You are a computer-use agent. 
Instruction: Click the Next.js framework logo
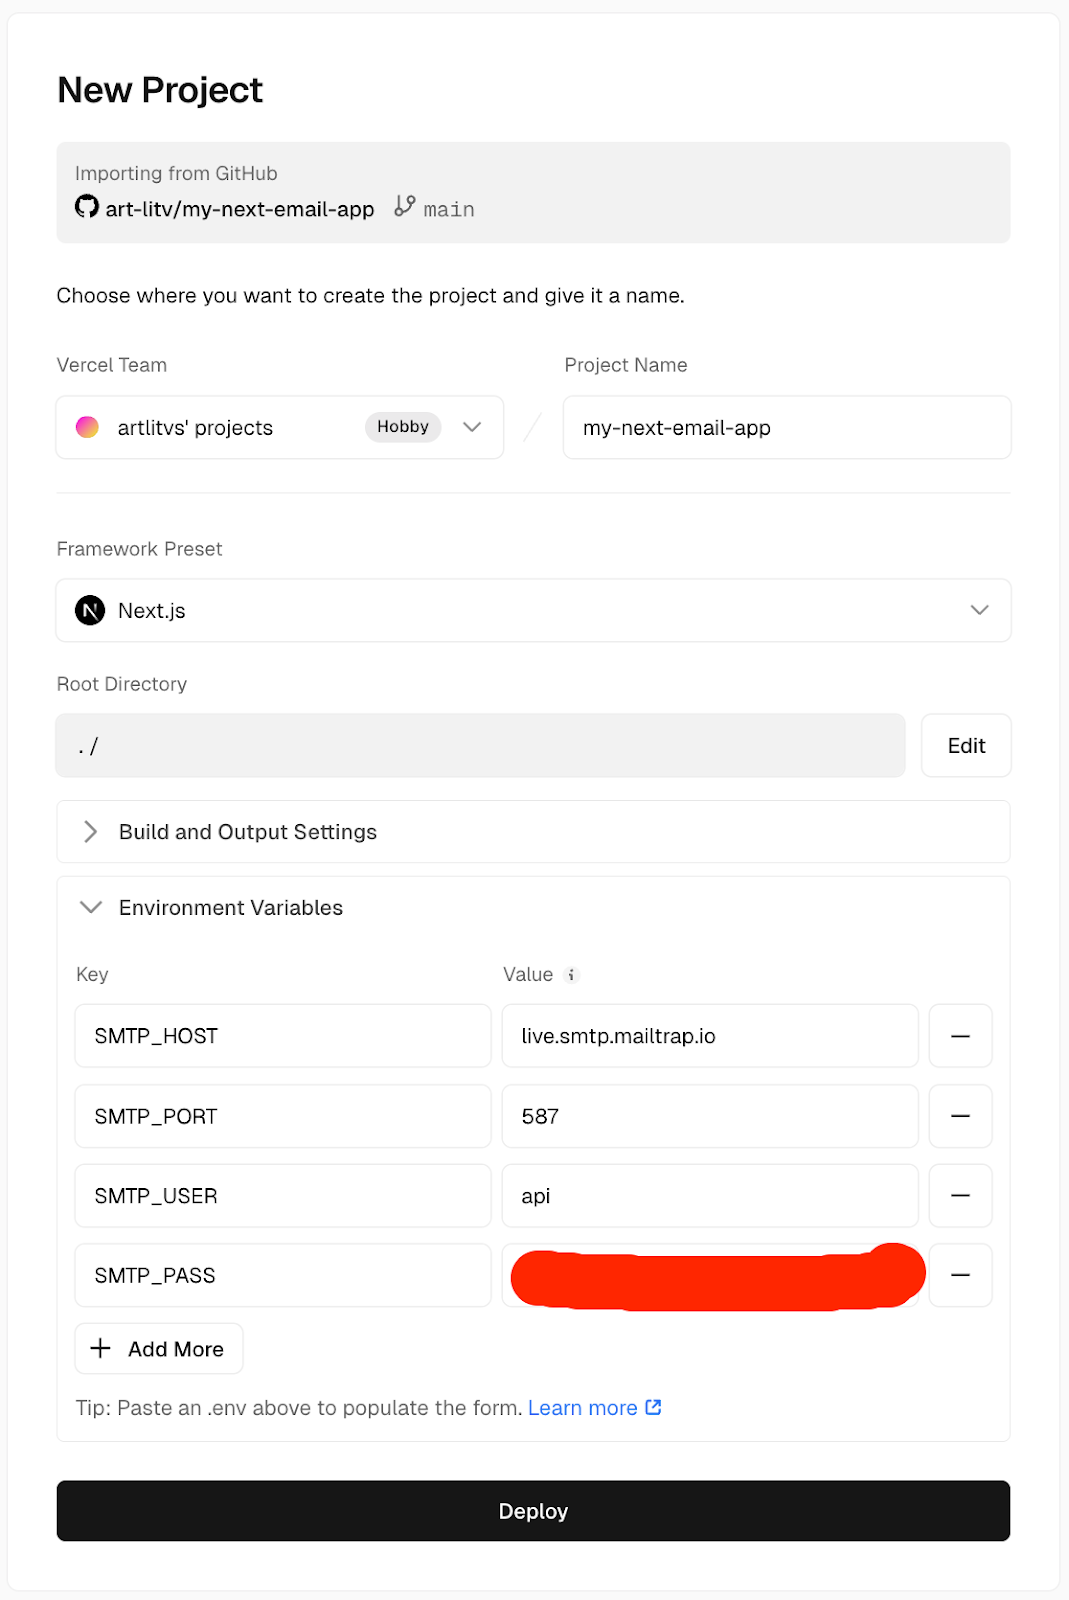(90, 610)
